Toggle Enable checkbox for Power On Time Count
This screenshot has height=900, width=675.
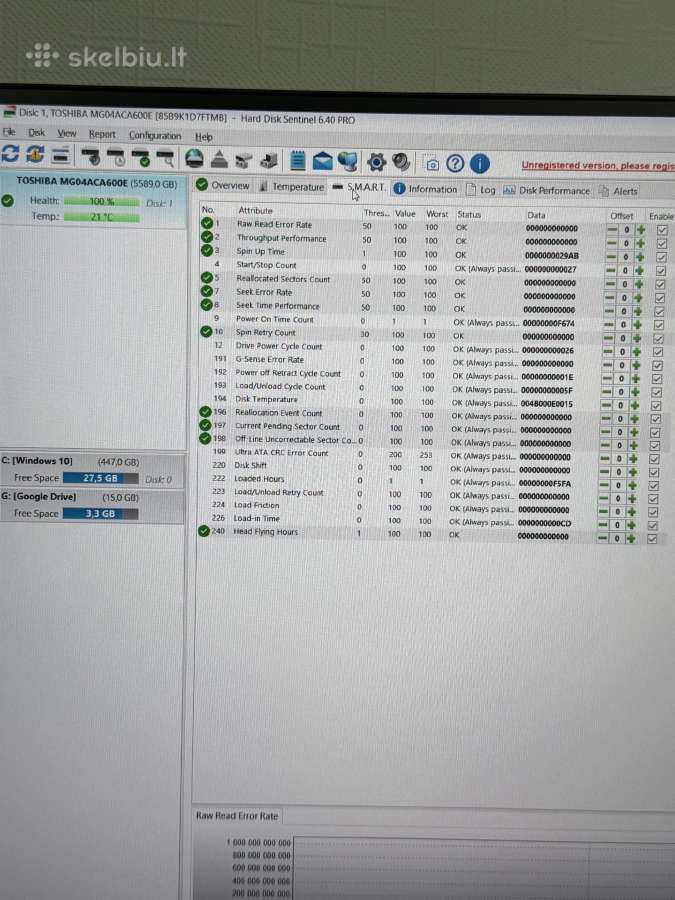coord(659,325)
